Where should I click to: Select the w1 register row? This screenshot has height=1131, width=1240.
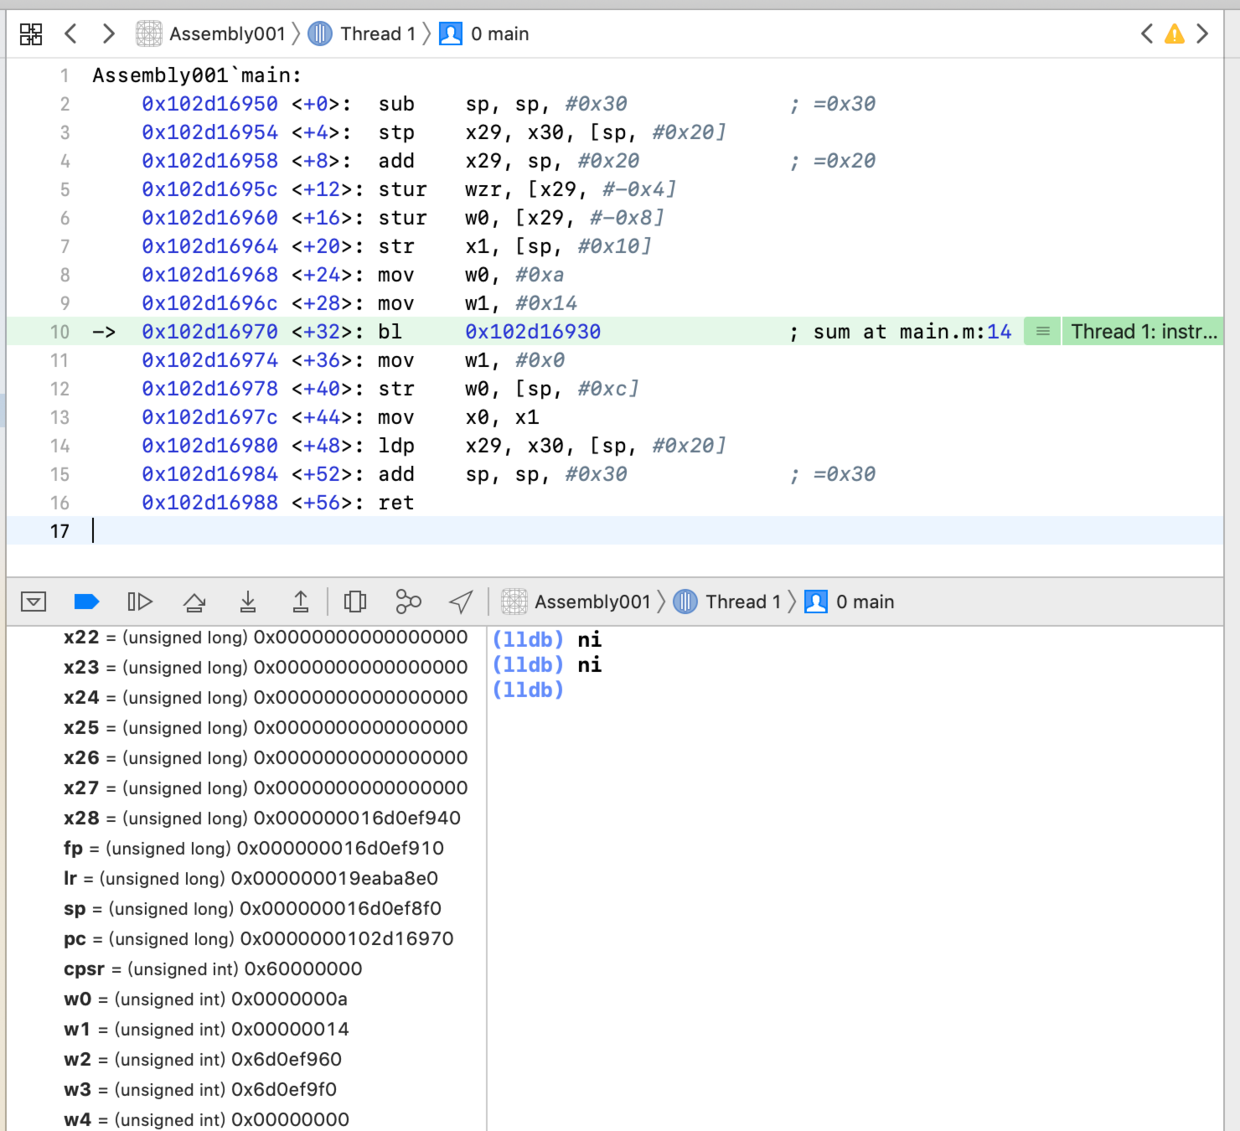206,1028
